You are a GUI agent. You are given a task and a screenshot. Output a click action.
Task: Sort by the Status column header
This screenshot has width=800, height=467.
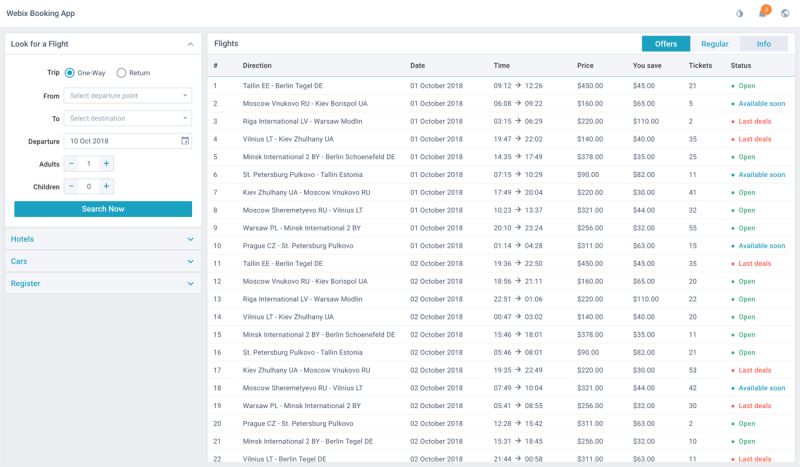pyautogui.click(x=741, y=65)
